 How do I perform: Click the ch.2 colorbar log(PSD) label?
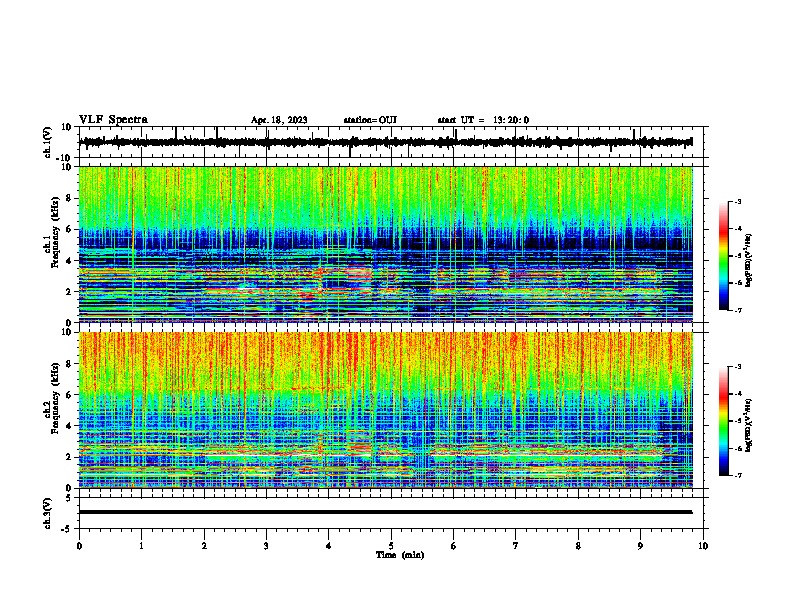[x=748, y=425]
